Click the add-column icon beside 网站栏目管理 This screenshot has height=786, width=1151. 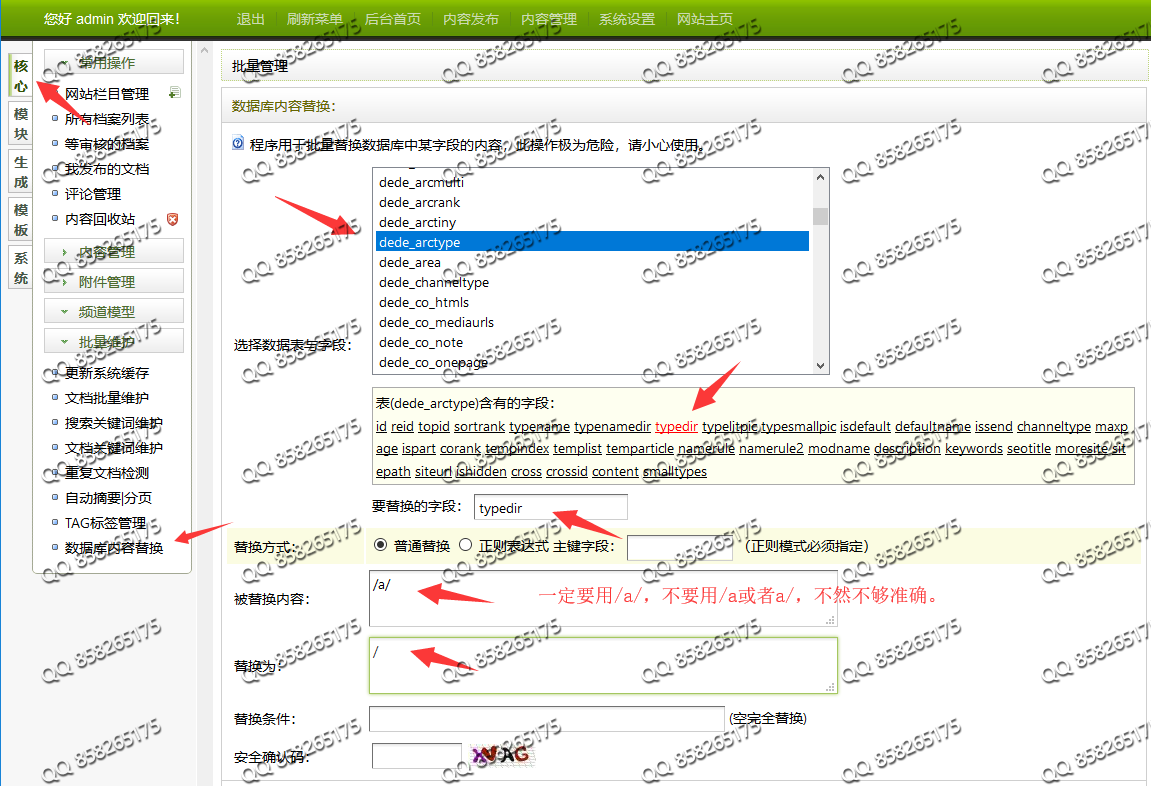[175, 93]
